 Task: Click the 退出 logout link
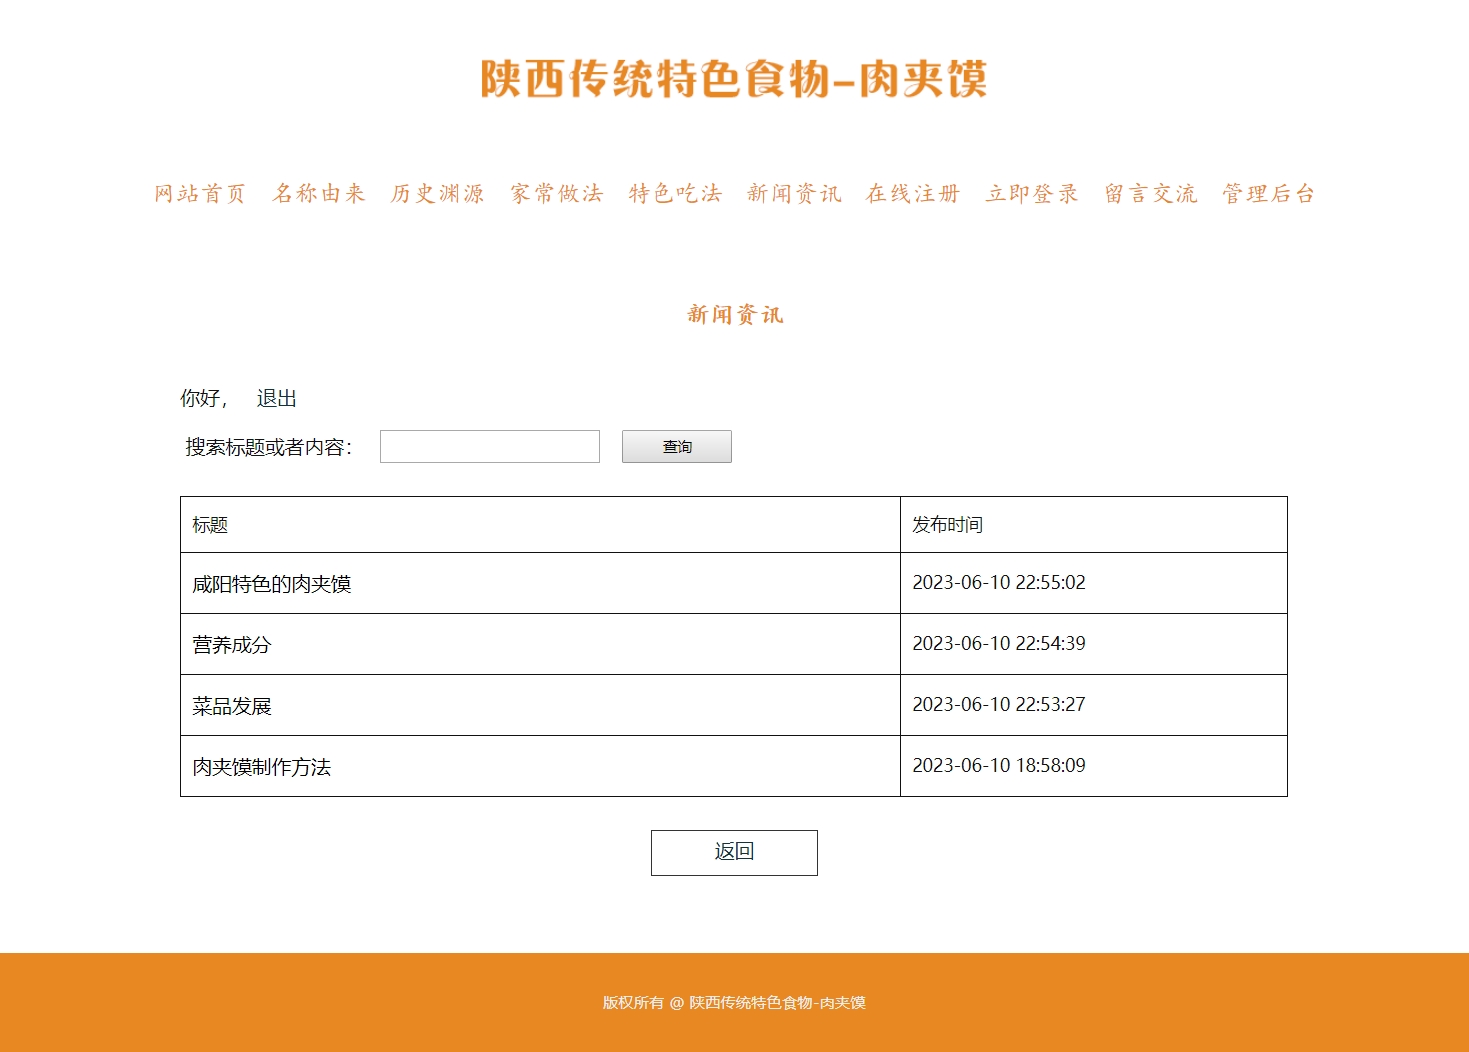click(276, 398)
